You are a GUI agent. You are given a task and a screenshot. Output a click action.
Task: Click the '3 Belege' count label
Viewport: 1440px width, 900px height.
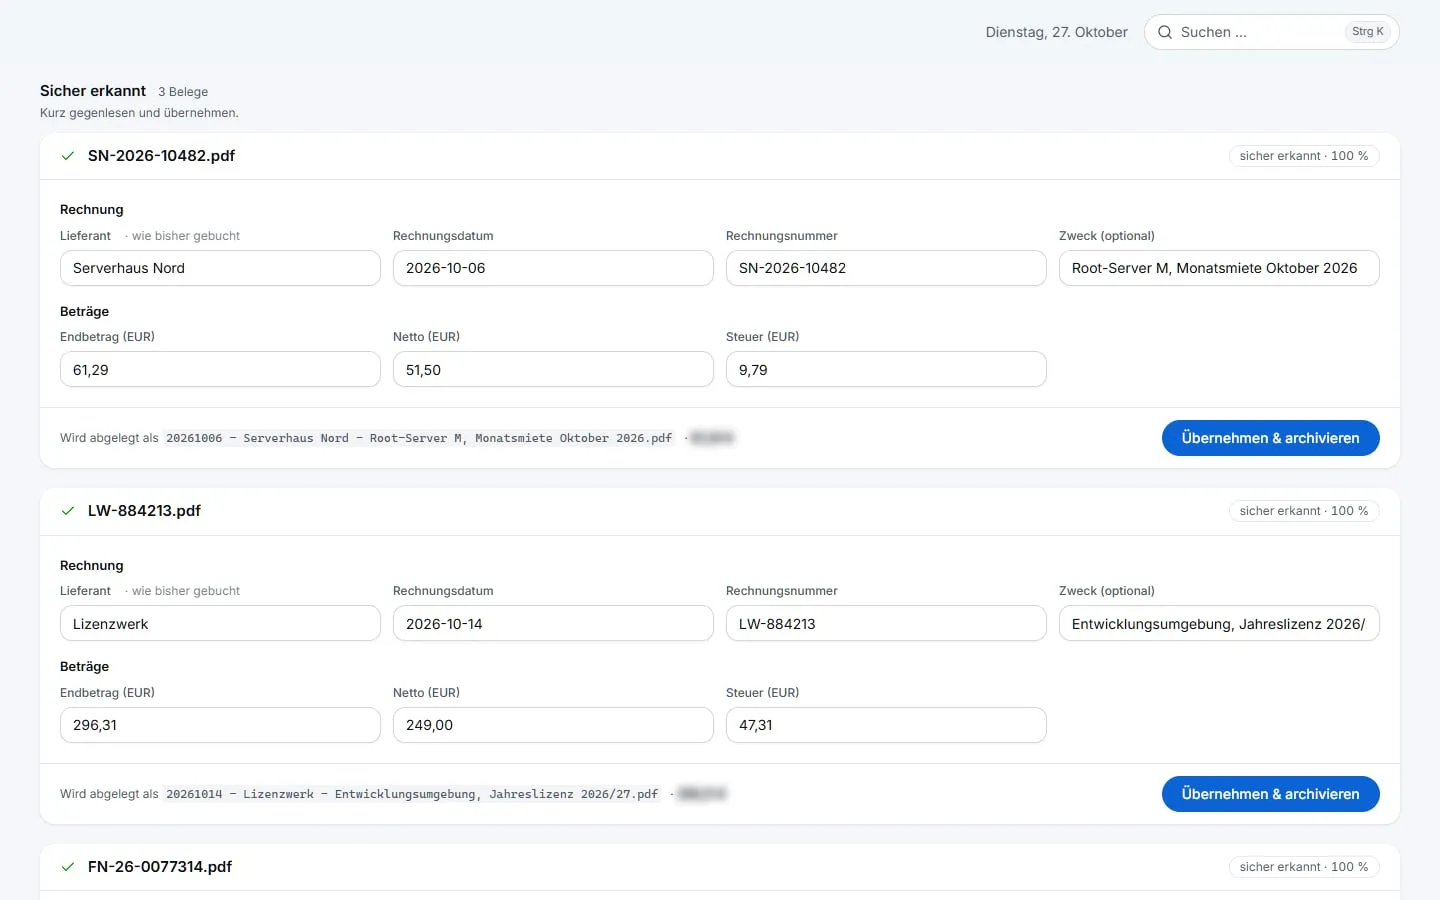183,92
